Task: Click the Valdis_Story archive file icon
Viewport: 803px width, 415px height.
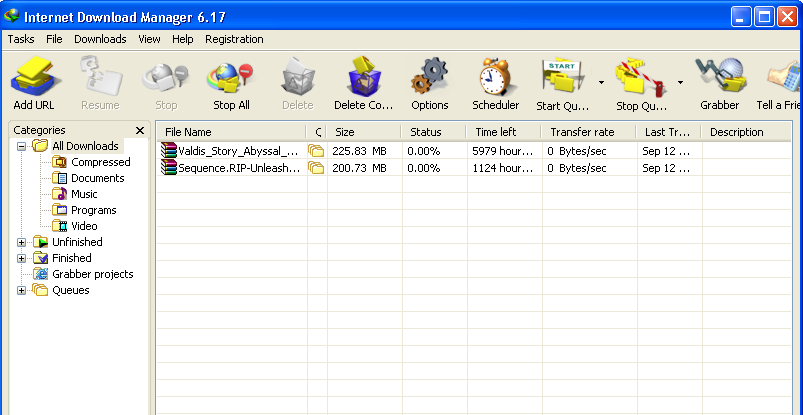Action: click(x=168, y=151)
